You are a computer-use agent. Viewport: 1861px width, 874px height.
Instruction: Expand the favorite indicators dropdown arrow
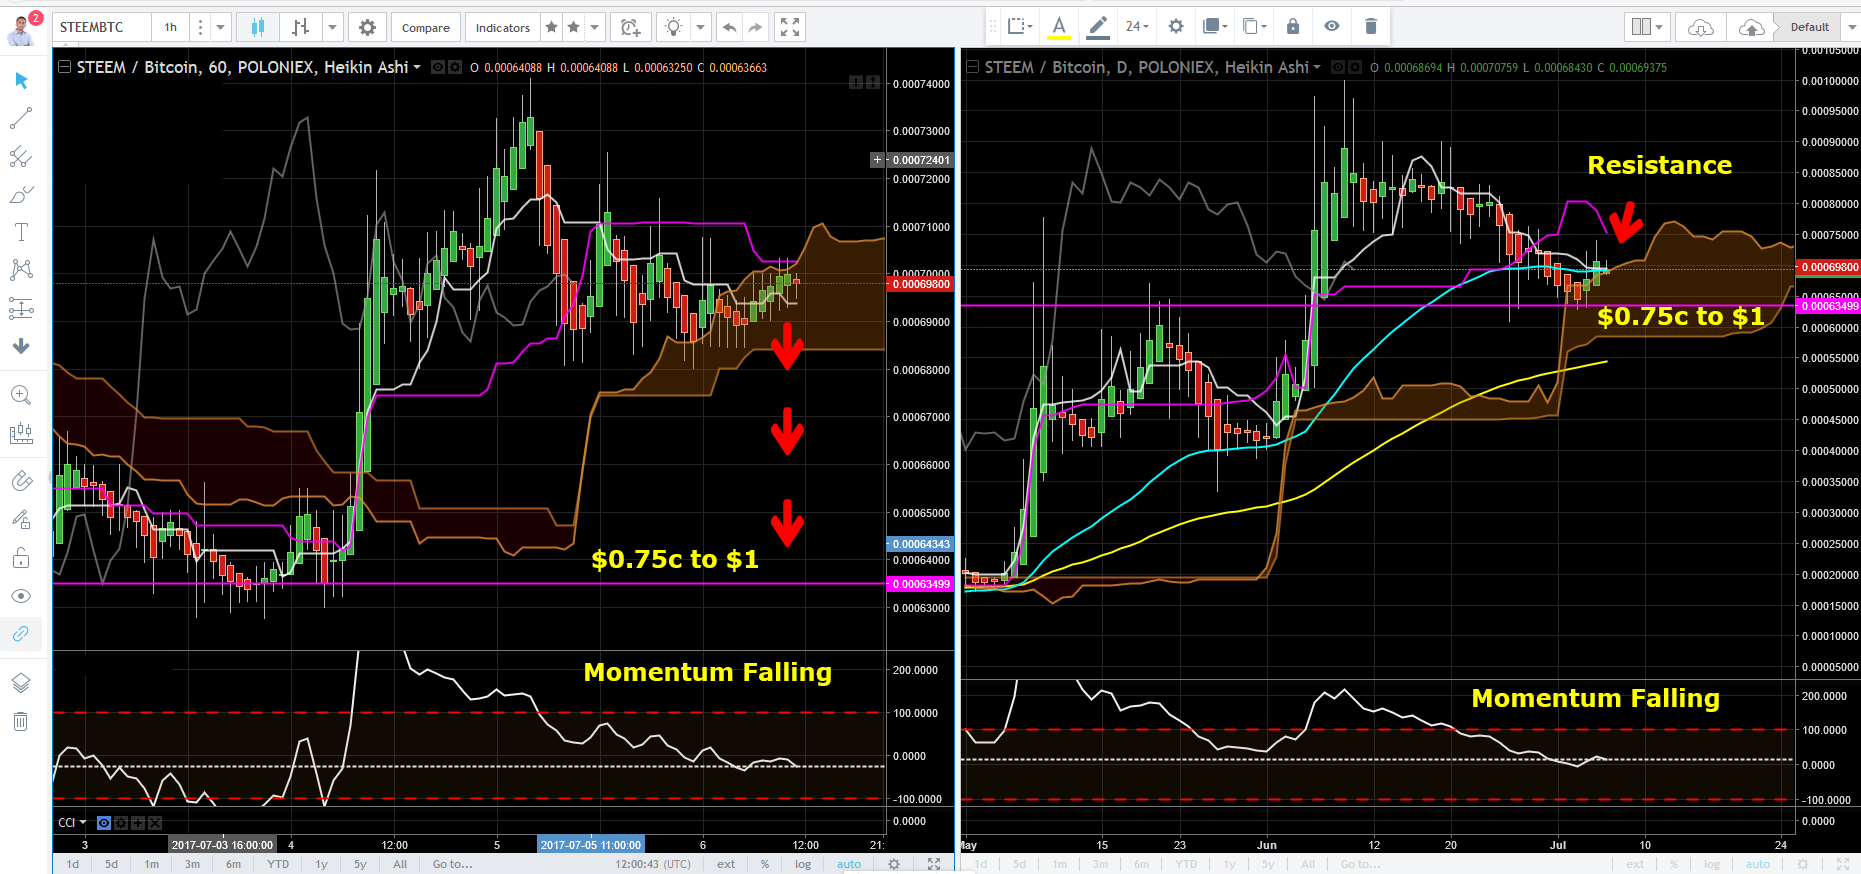(x=595, y=27)
